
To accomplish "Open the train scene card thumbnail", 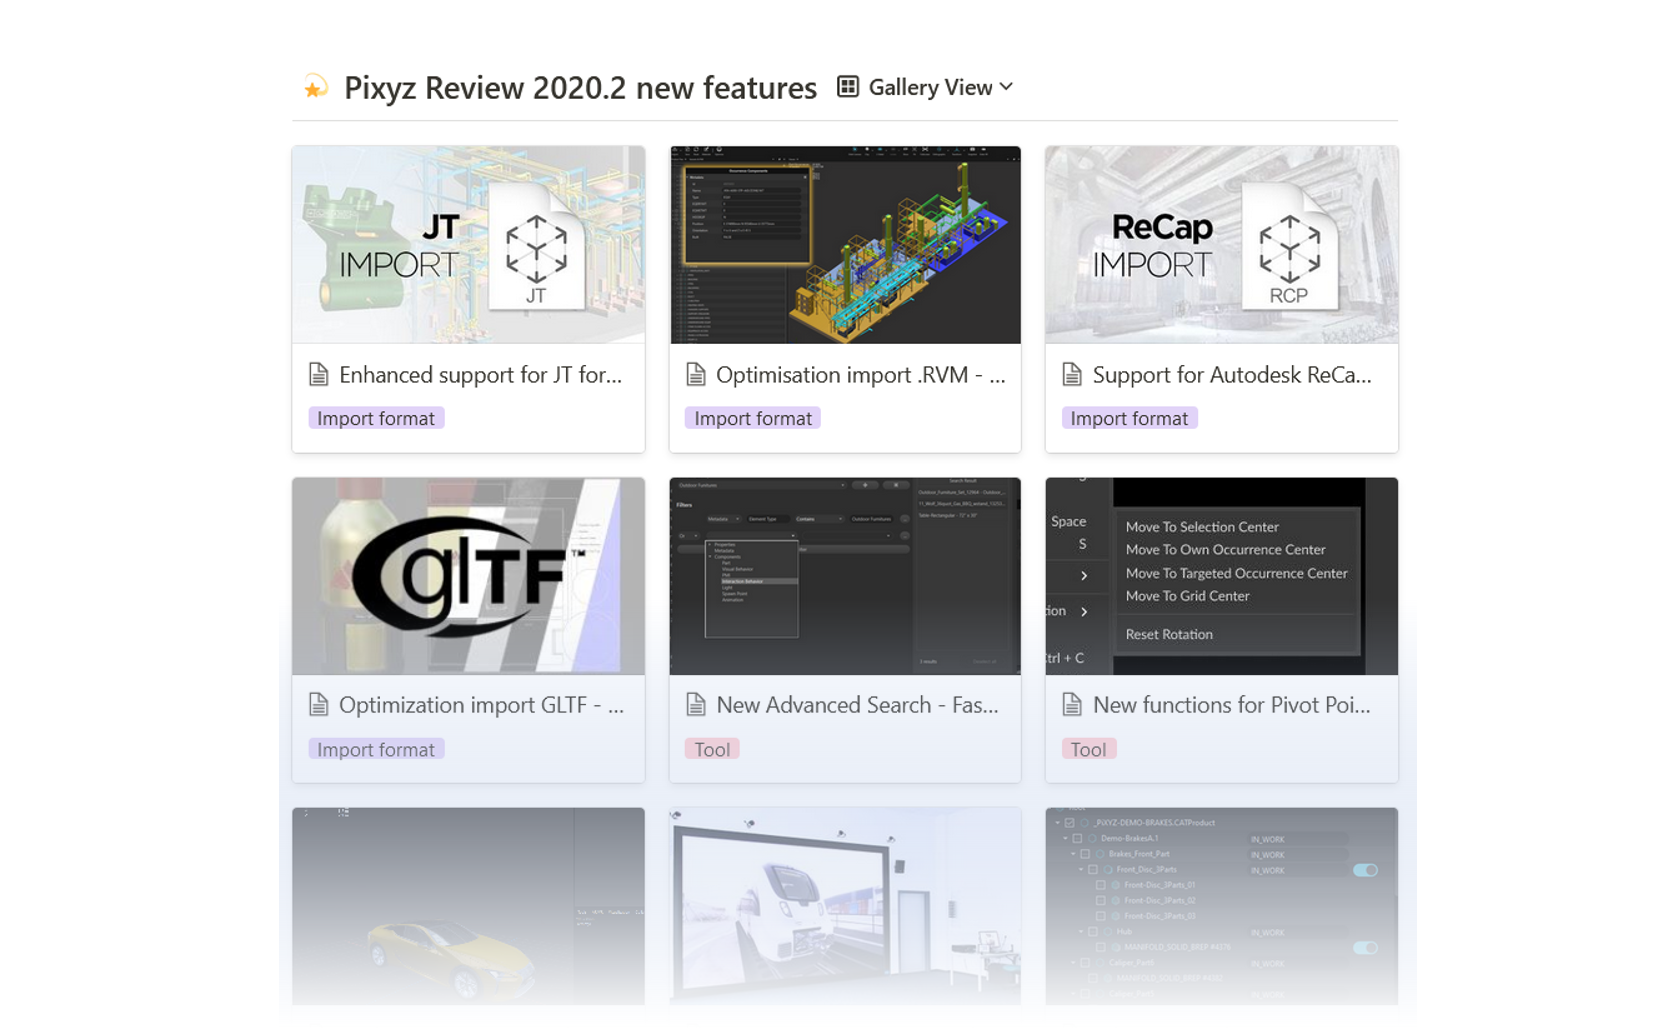I will [x=845, y=906].
